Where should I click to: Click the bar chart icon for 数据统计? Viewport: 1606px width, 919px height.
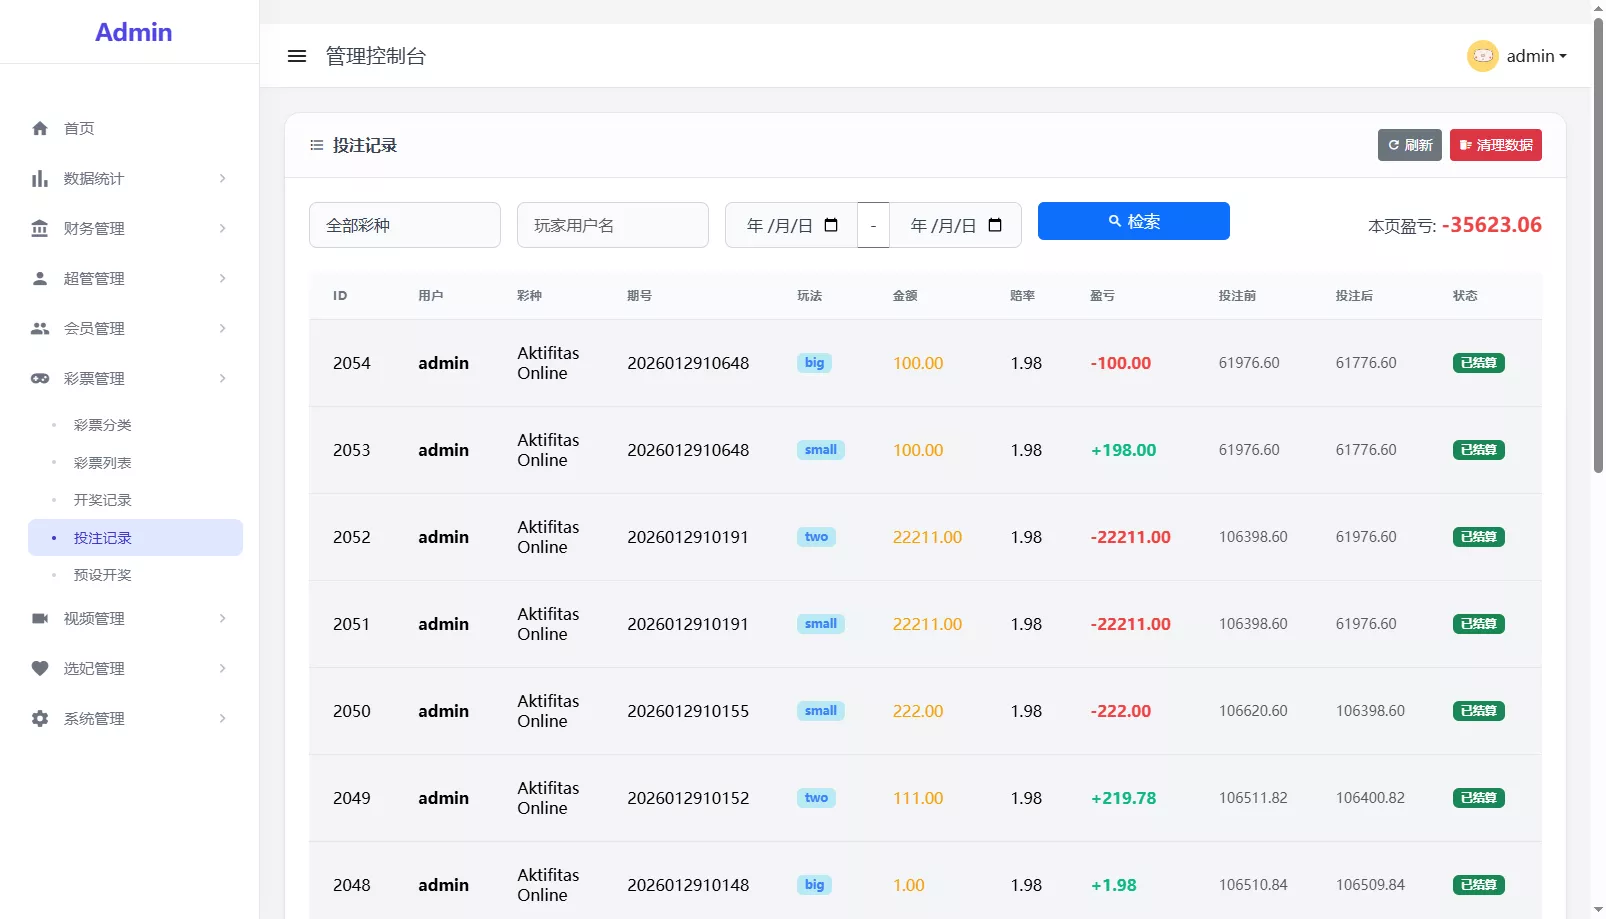[x=40, y=179]
